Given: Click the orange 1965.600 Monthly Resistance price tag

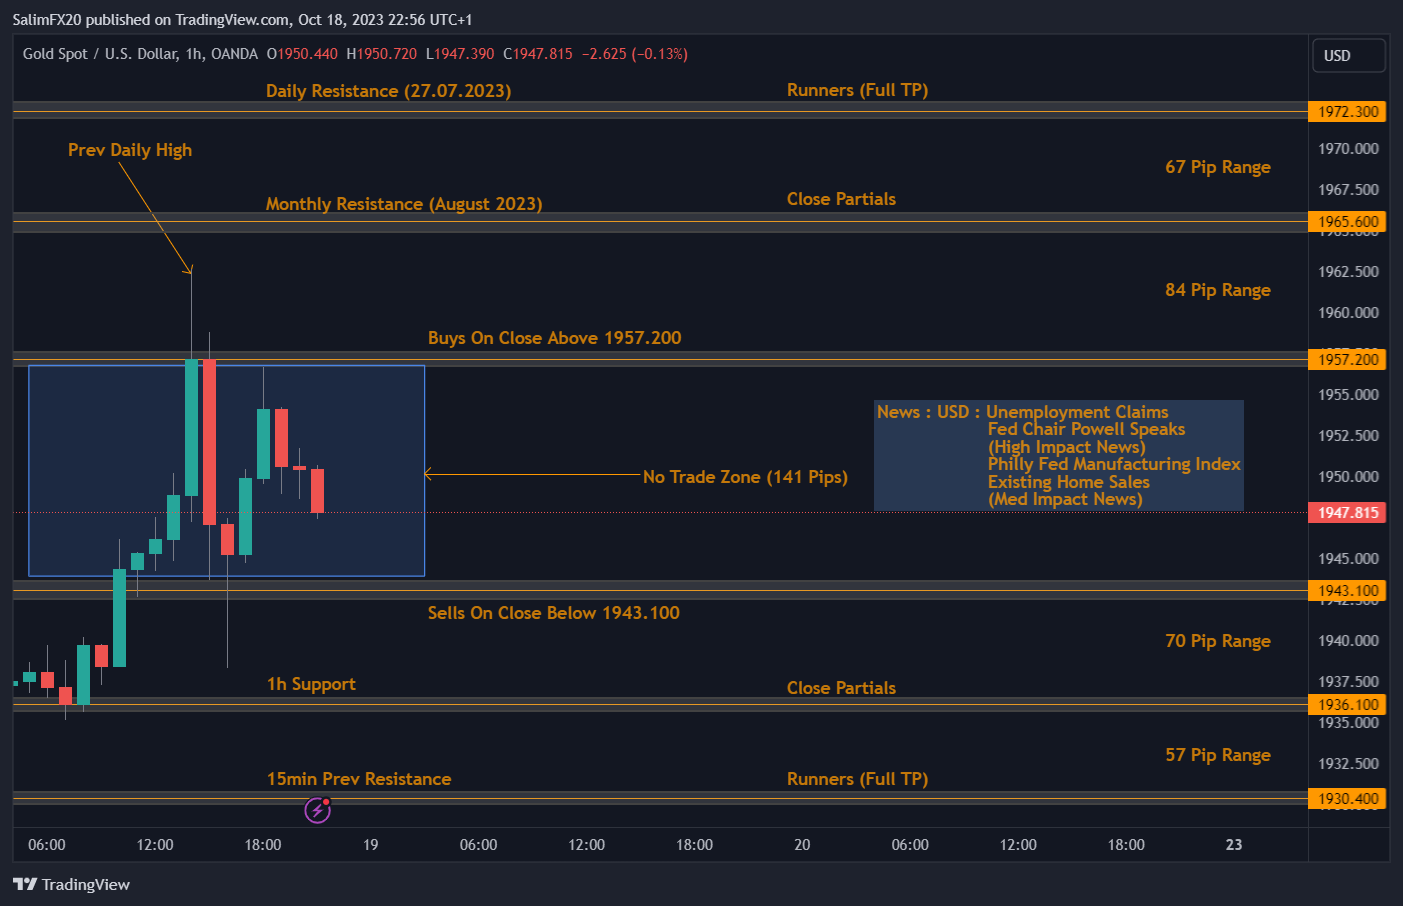Looking at the screenshot, I should (1347, 221).
